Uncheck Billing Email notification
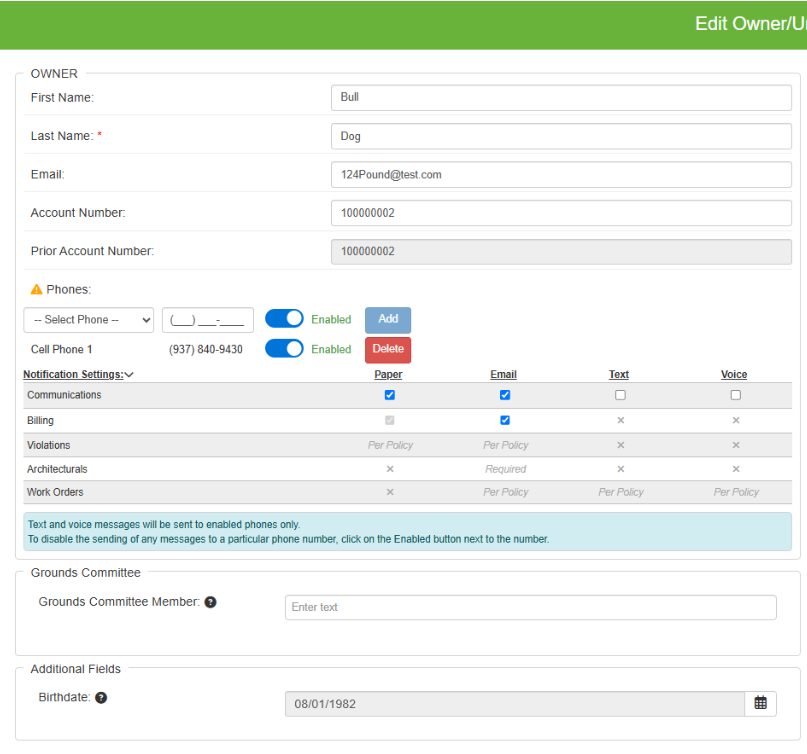 [505, 420]
